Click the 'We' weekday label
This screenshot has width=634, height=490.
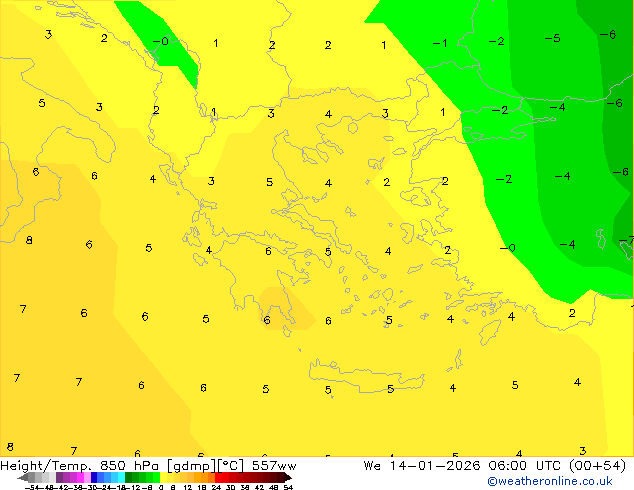[x=372, y=466]
